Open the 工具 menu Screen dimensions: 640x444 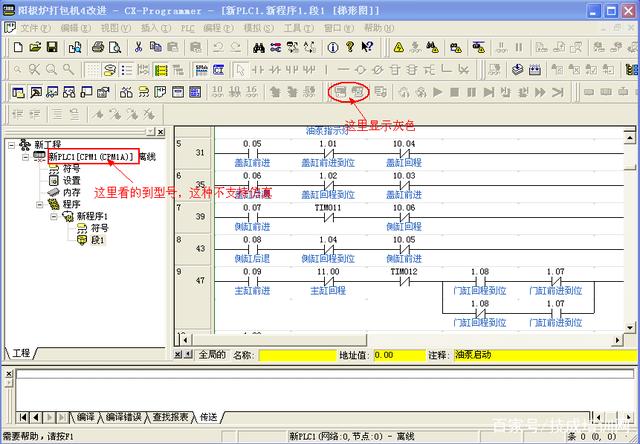[299, 28]
